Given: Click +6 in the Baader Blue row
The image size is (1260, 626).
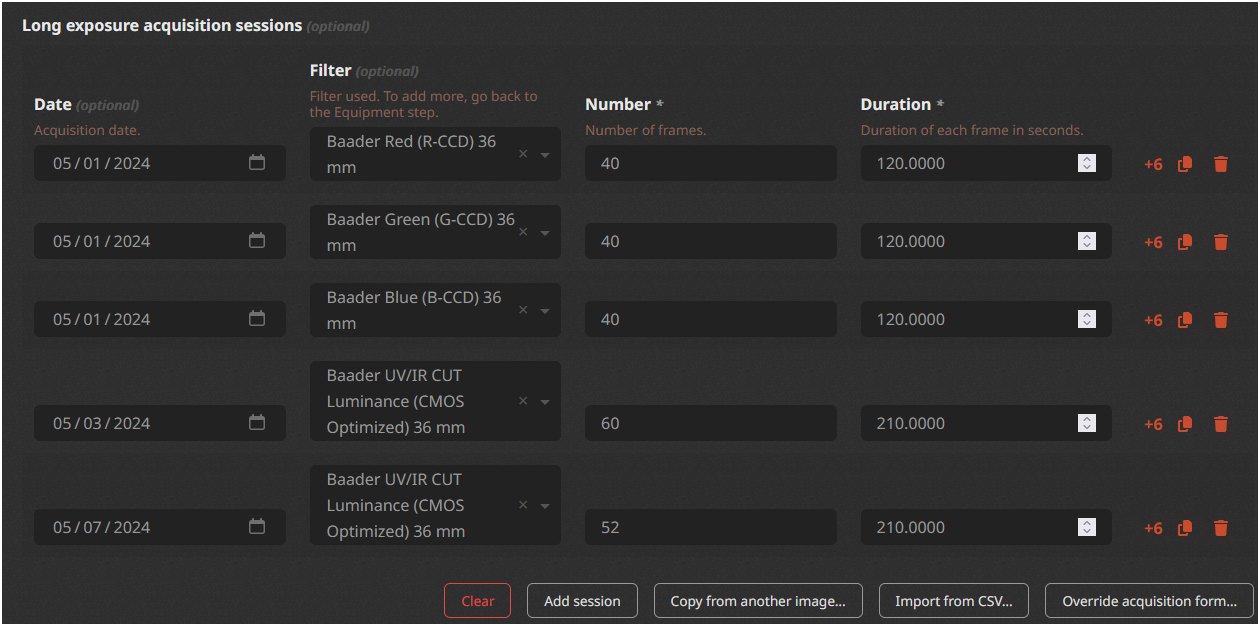Looking at the screenshot, I should click(1153, 320).
